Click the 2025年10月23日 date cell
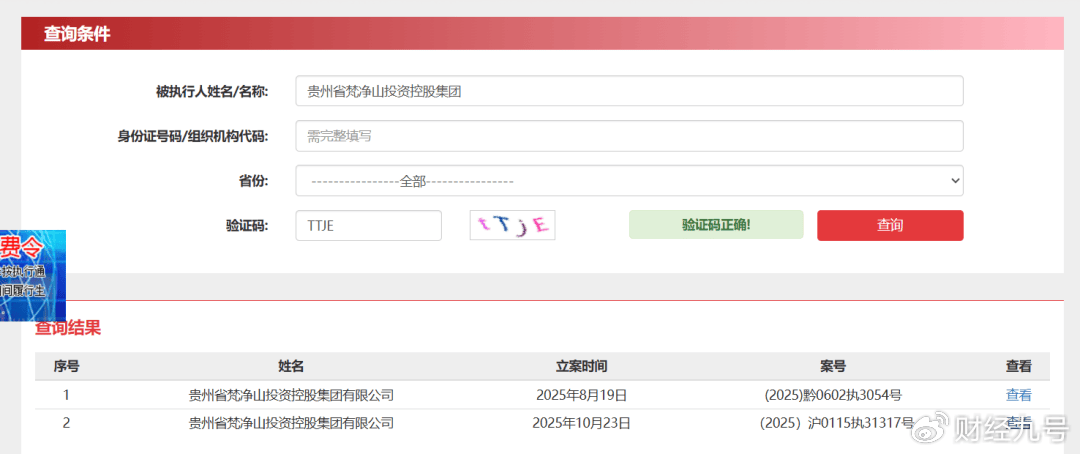The width and height of the screenshot is (1080, 454). click(581, 423)
